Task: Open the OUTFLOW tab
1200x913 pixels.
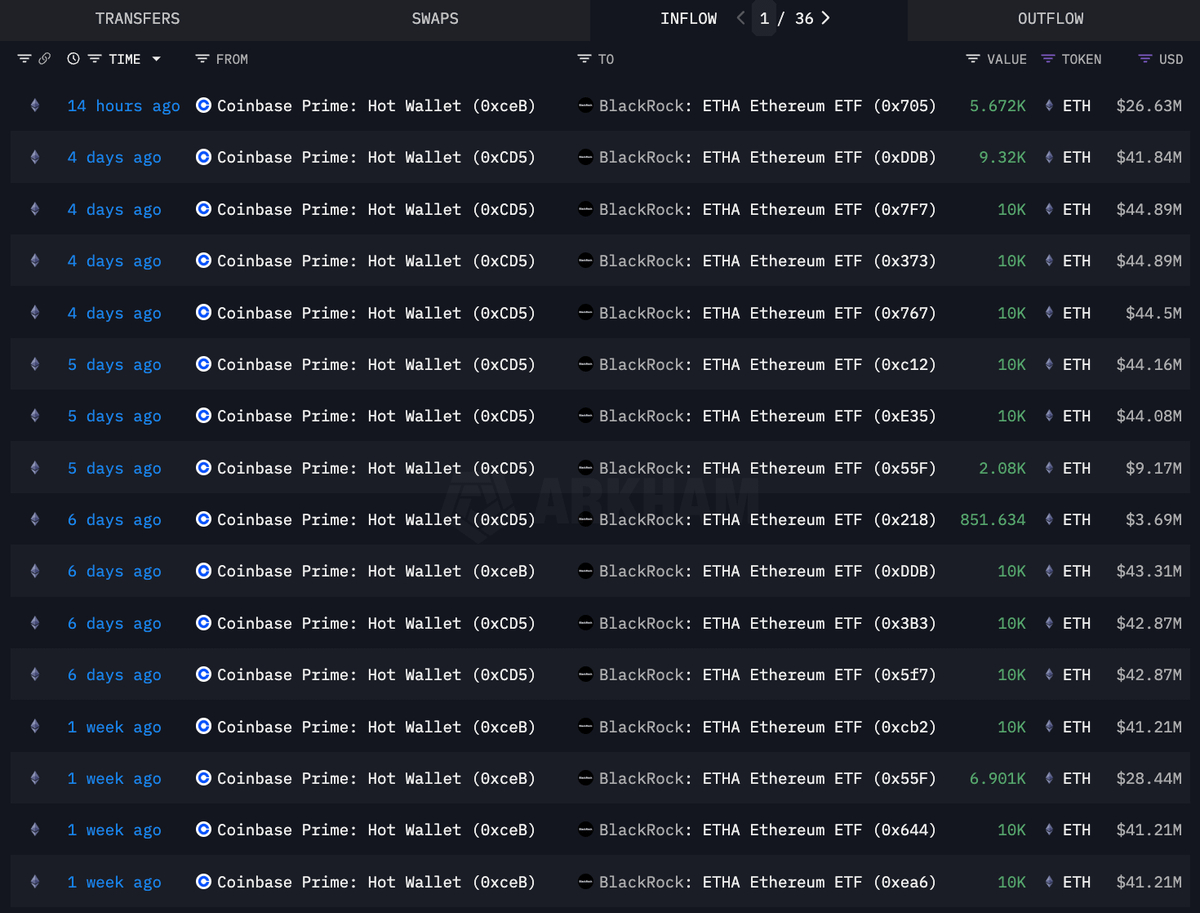Action: [1051, 19]
